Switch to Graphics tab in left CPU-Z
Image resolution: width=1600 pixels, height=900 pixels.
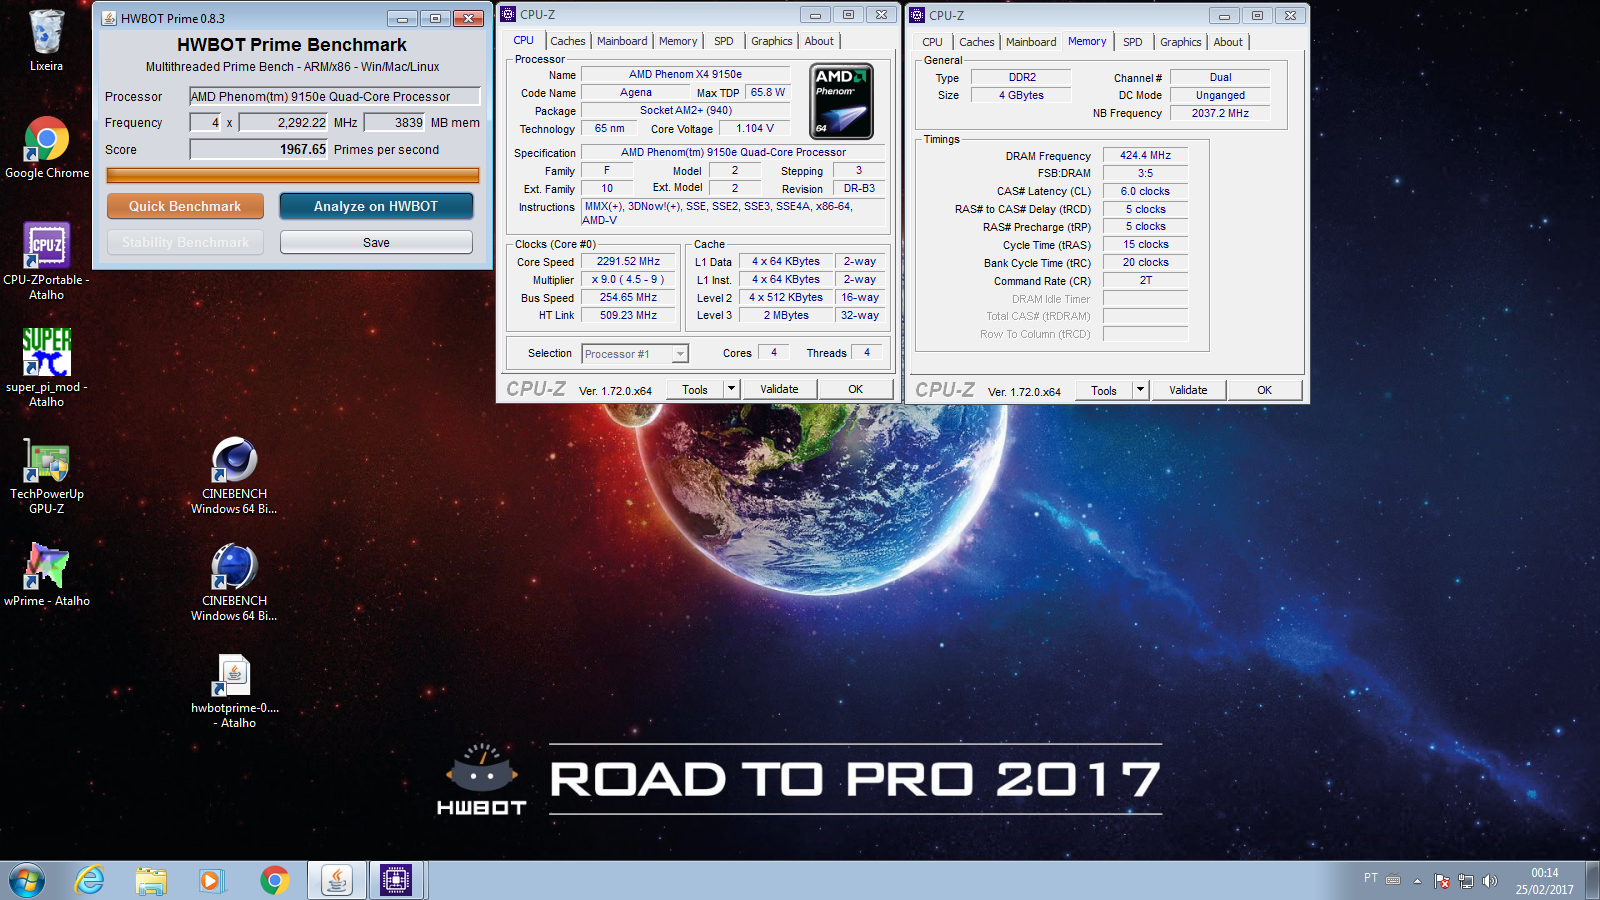coord(772,41)
